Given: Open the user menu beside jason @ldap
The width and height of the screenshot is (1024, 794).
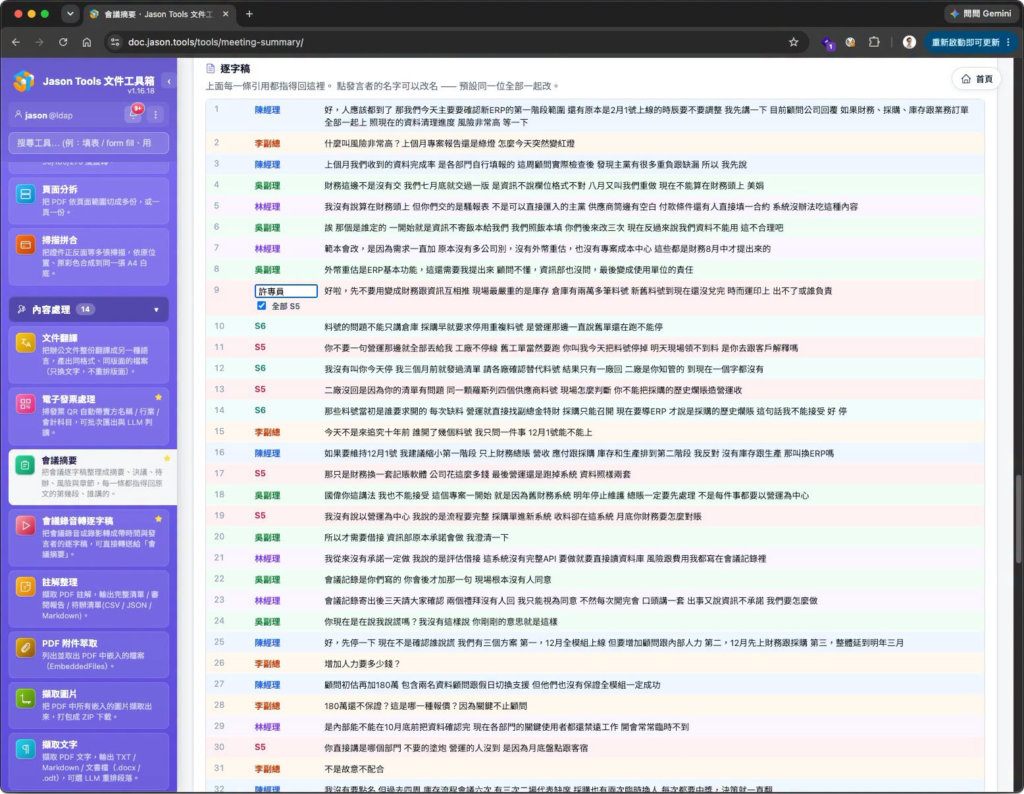Looking at the screenshot, I should 155,115.
